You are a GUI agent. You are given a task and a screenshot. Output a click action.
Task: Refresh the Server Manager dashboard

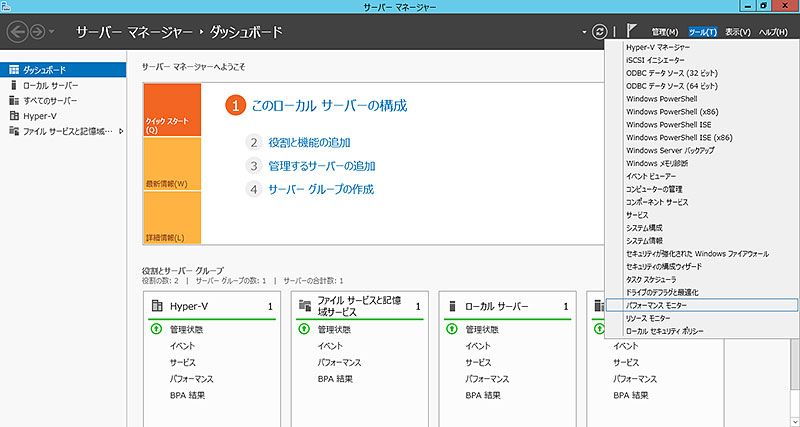pos(600,32)
